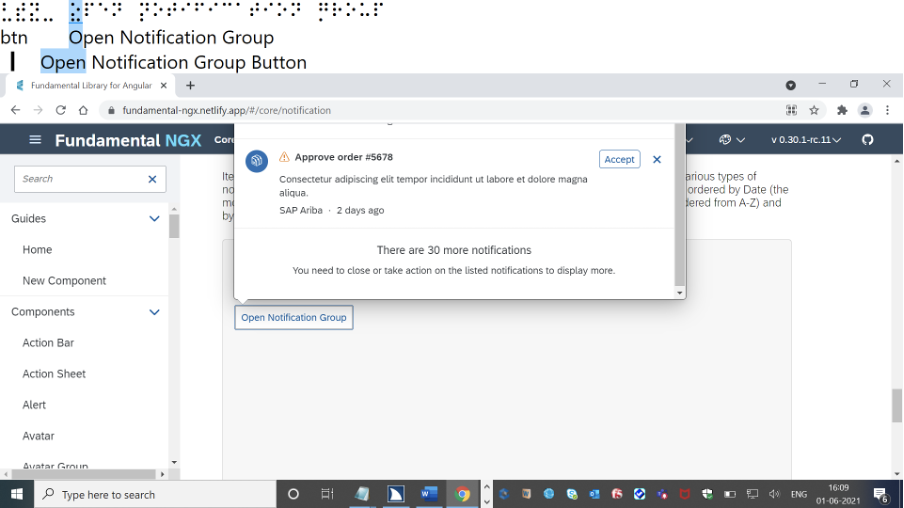Click the Chrome media control circle icon
904x508 pixels.
coord(790,85)
